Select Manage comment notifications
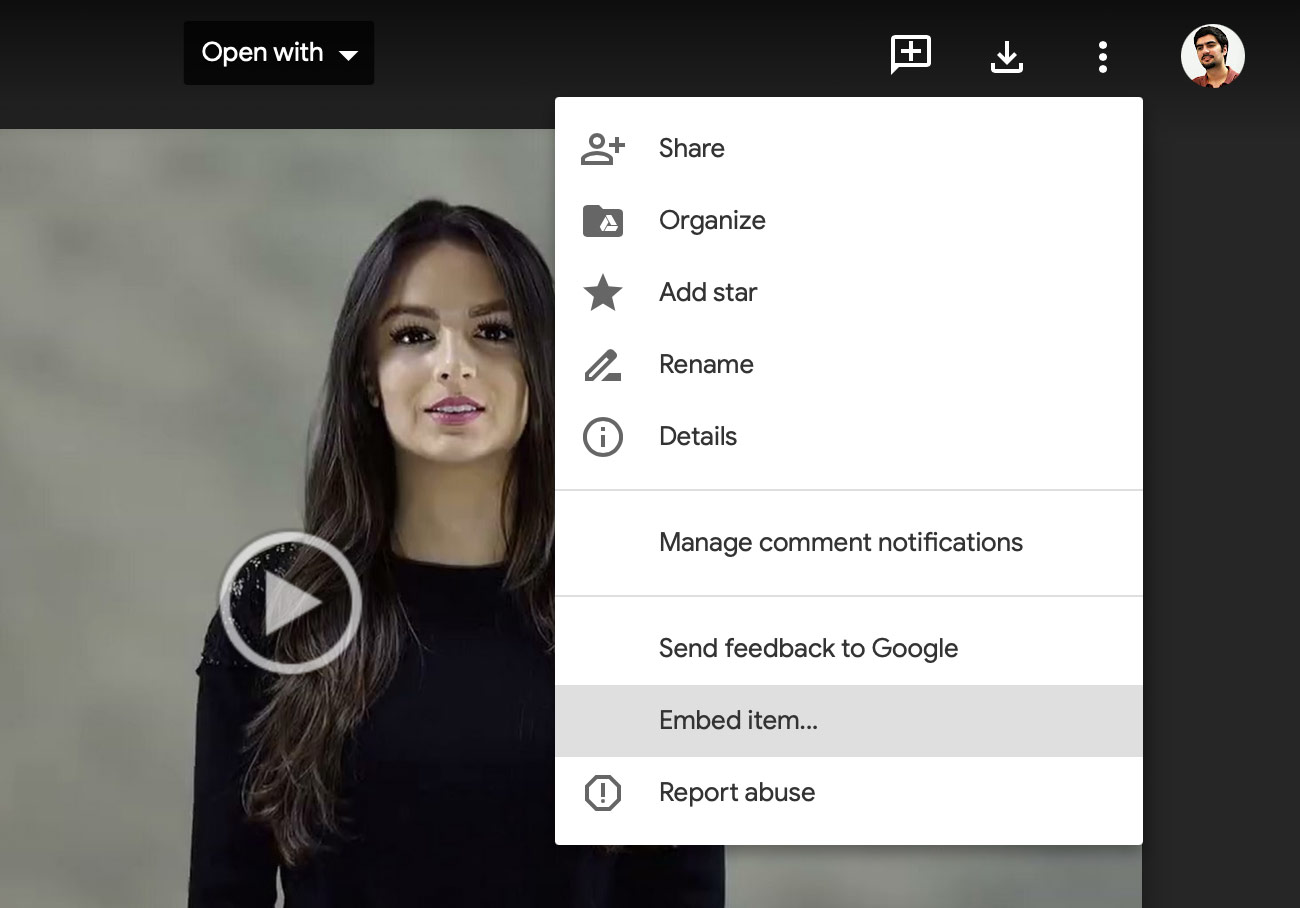The image size is (1300, 908). pyautogui.click(x=840, y=543)
